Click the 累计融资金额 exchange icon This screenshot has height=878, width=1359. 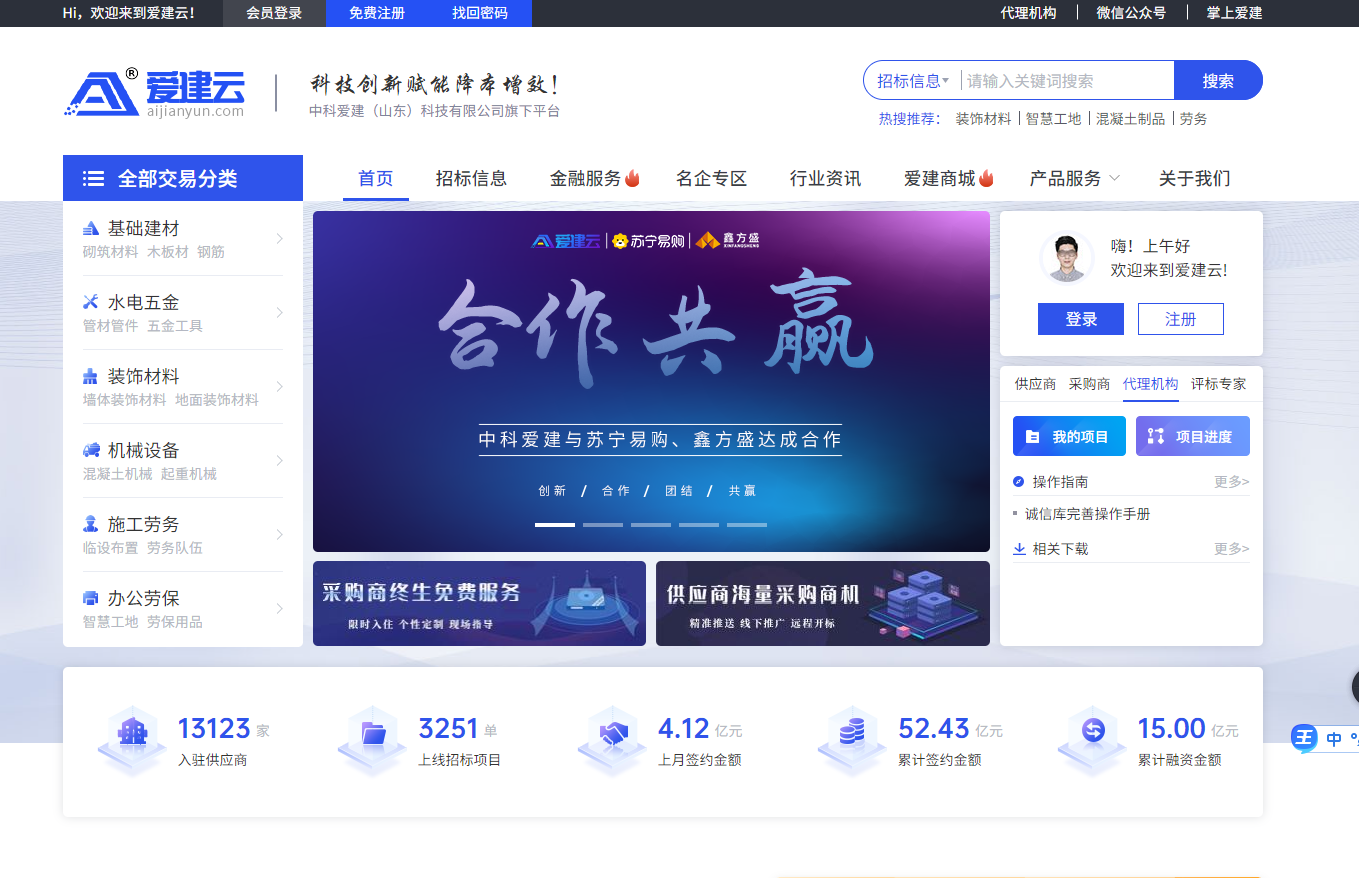pyautogui.click(x=1092, y=741)
